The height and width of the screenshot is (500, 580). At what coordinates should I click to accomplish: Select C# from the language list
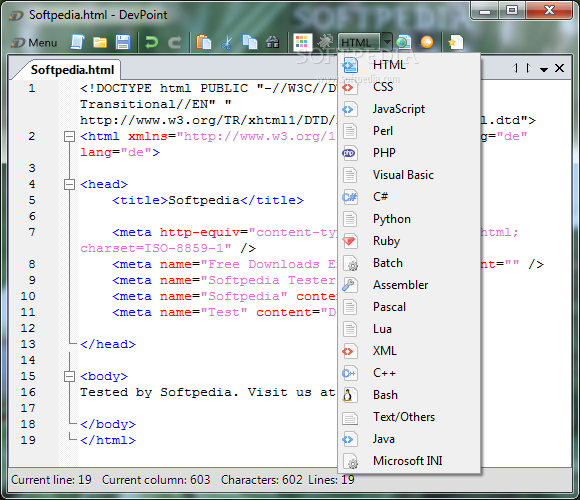pyautogui.click(x=409, y=197)
